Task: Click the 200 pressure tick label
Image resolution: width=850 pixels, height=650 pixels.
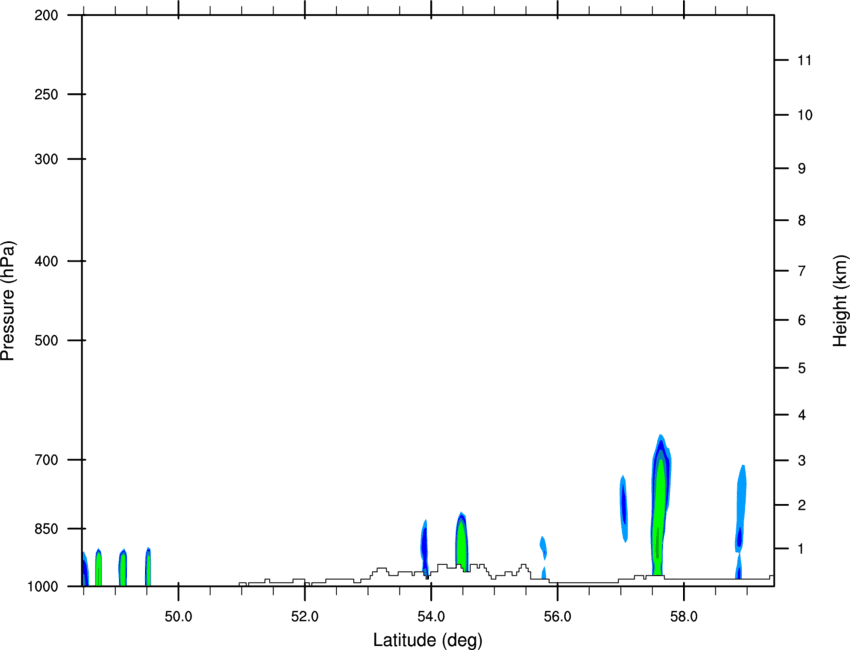Action: [47, 15]
